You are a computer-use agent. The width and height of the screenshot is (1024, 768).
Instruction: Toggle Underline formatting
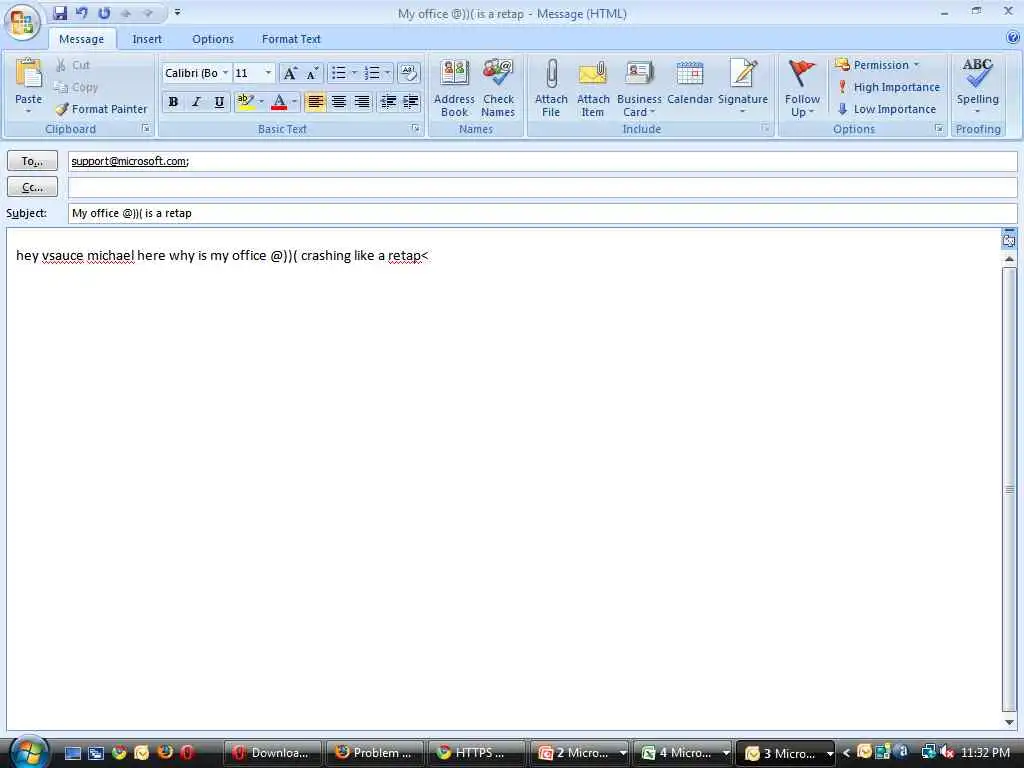[219, 102]
